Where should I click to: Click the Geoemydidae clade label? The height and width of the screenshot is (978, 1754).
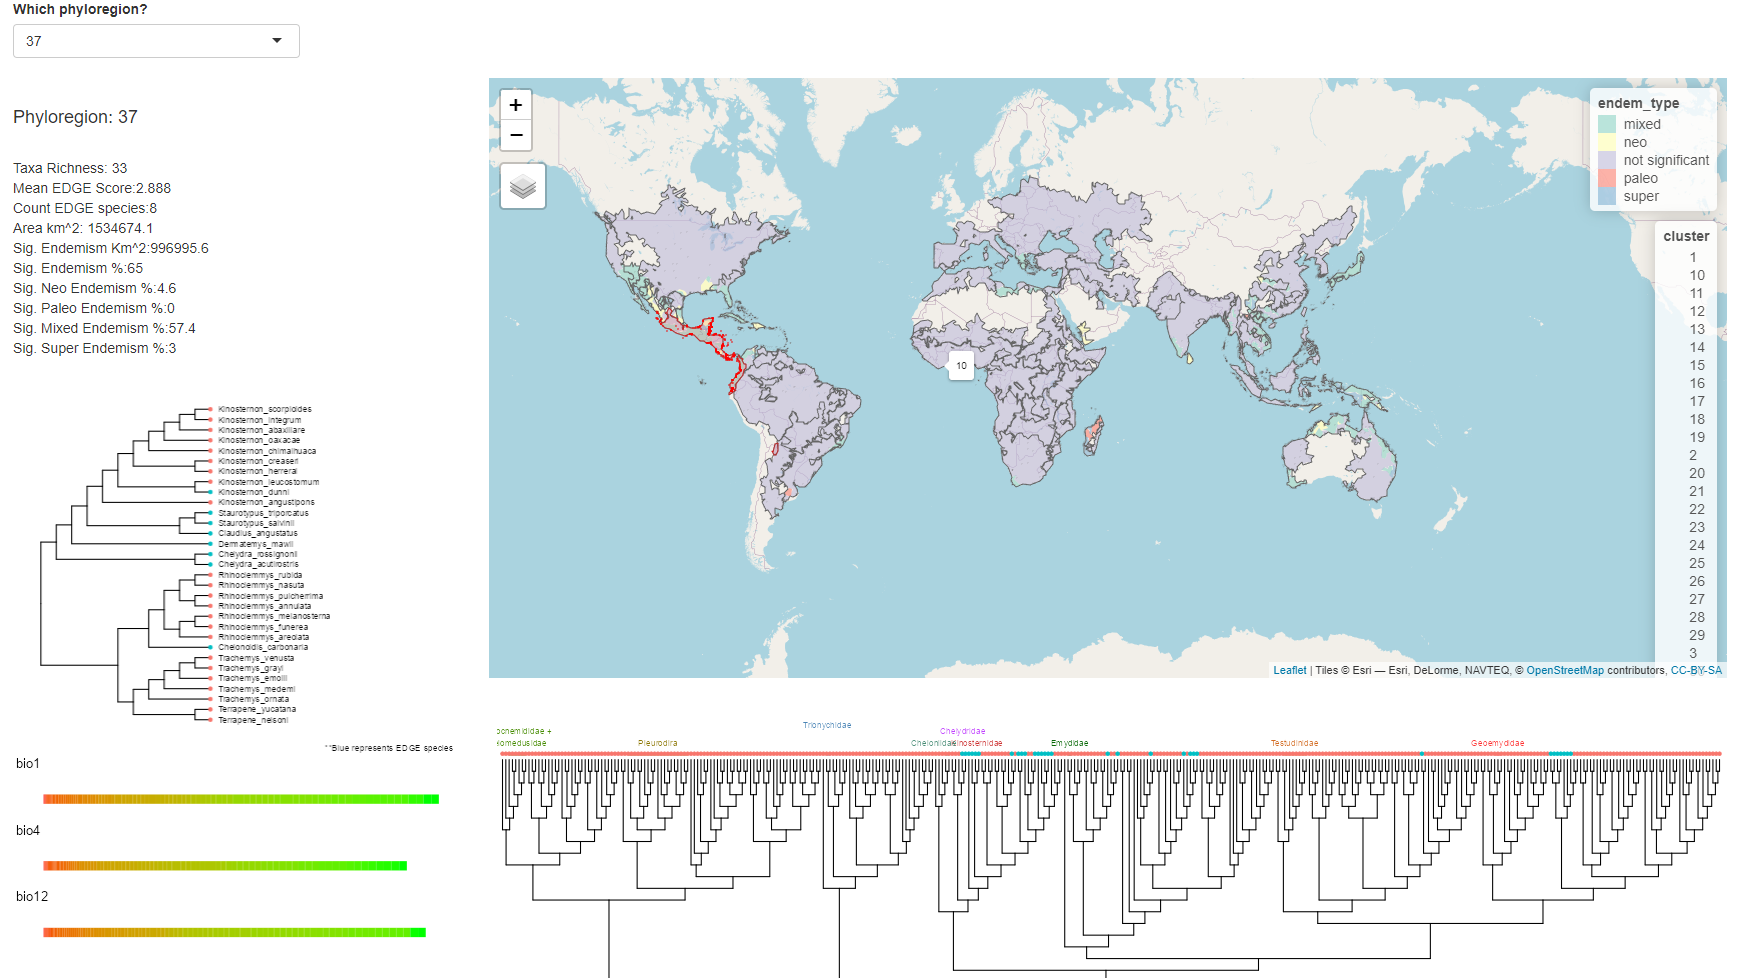(1498, 743)
